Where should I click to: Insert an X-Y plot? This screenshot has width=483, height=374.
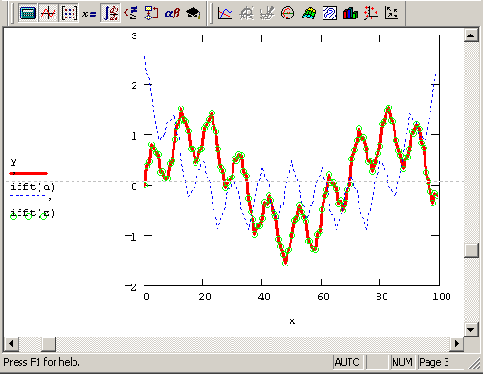225,13
